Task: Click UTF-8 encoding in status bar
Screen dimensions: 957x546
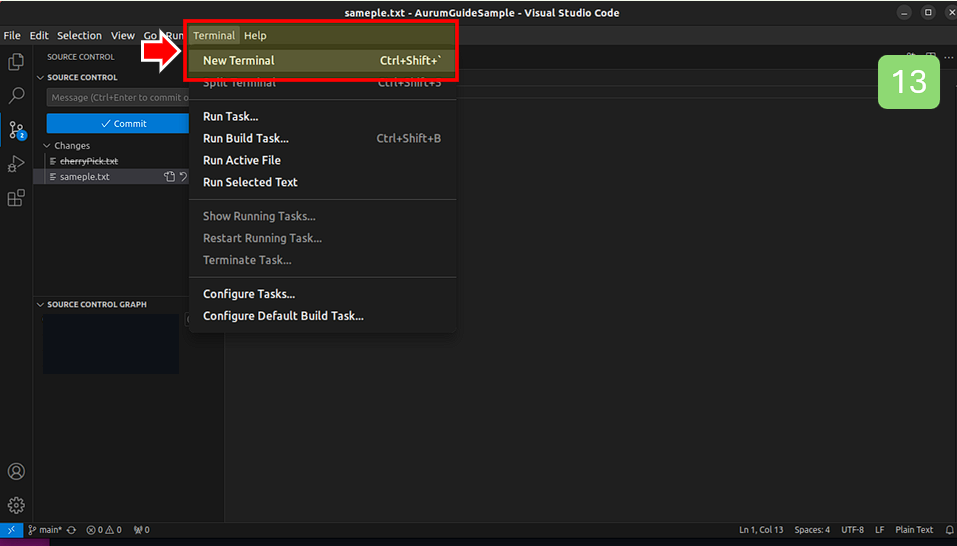Action: point(852,530)
